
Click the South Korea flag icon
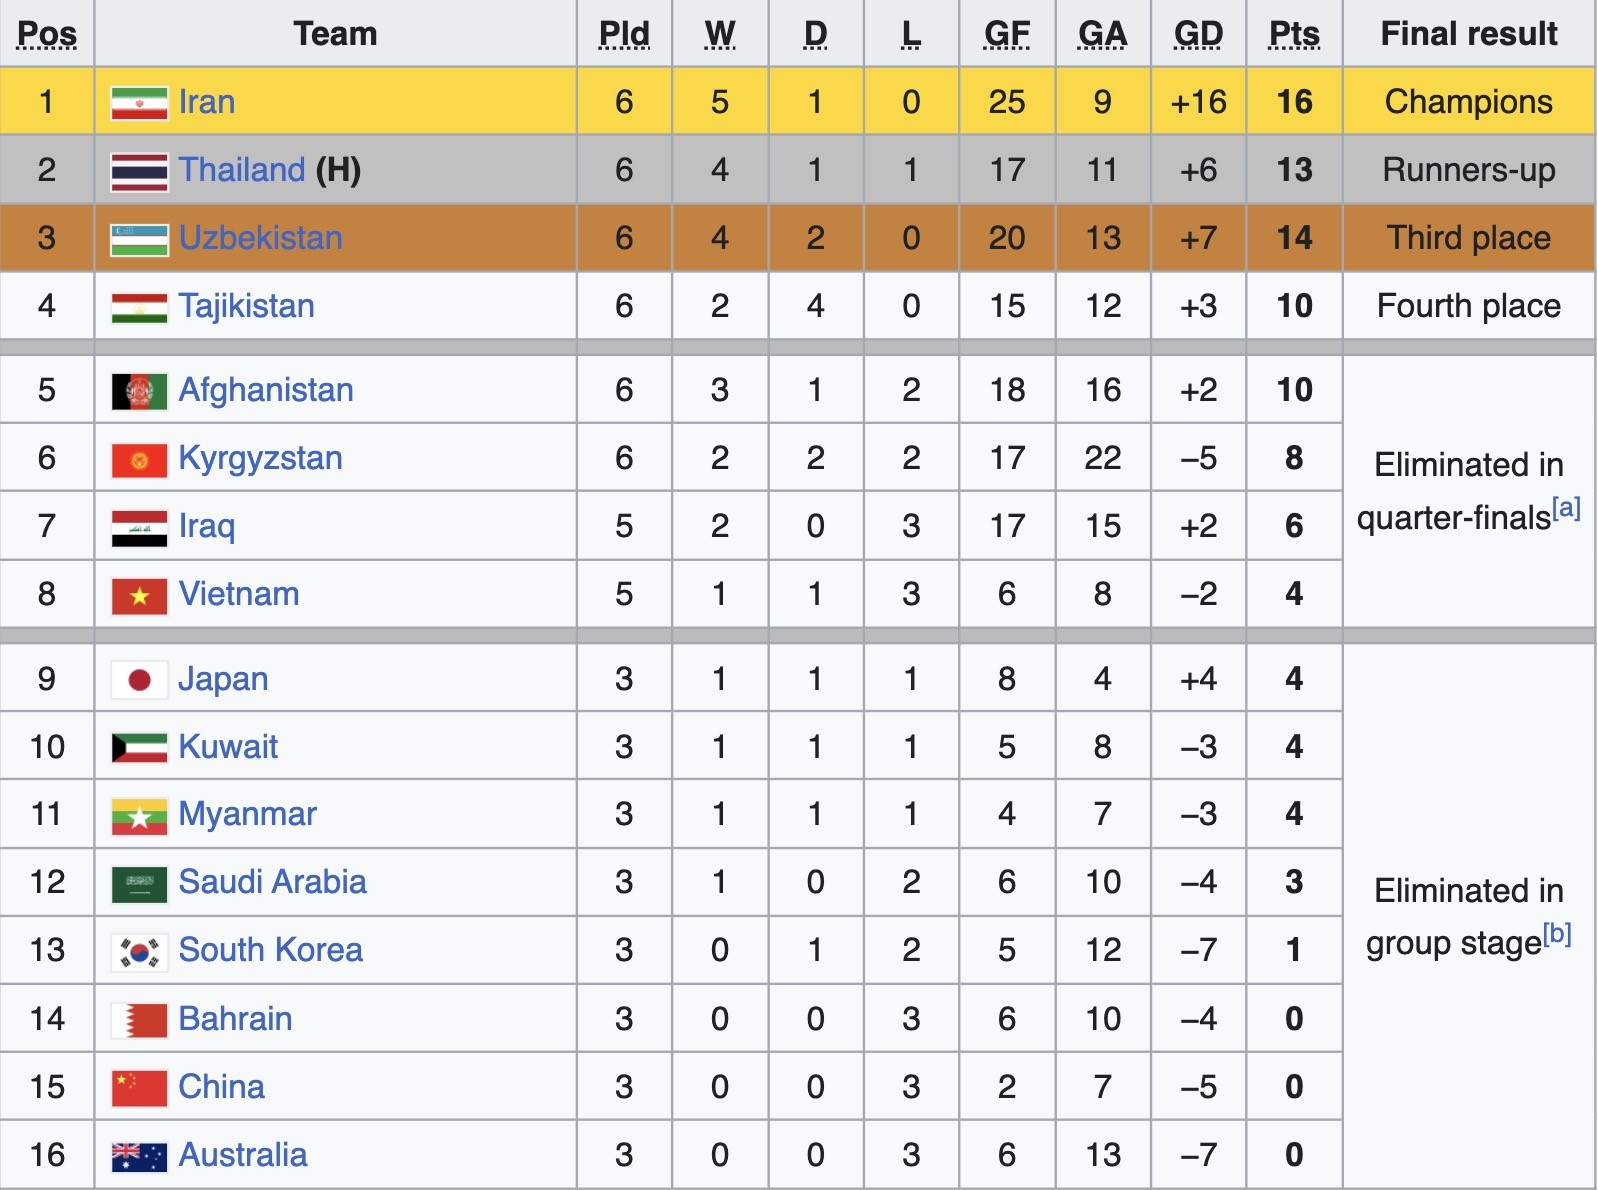[139, 951]
